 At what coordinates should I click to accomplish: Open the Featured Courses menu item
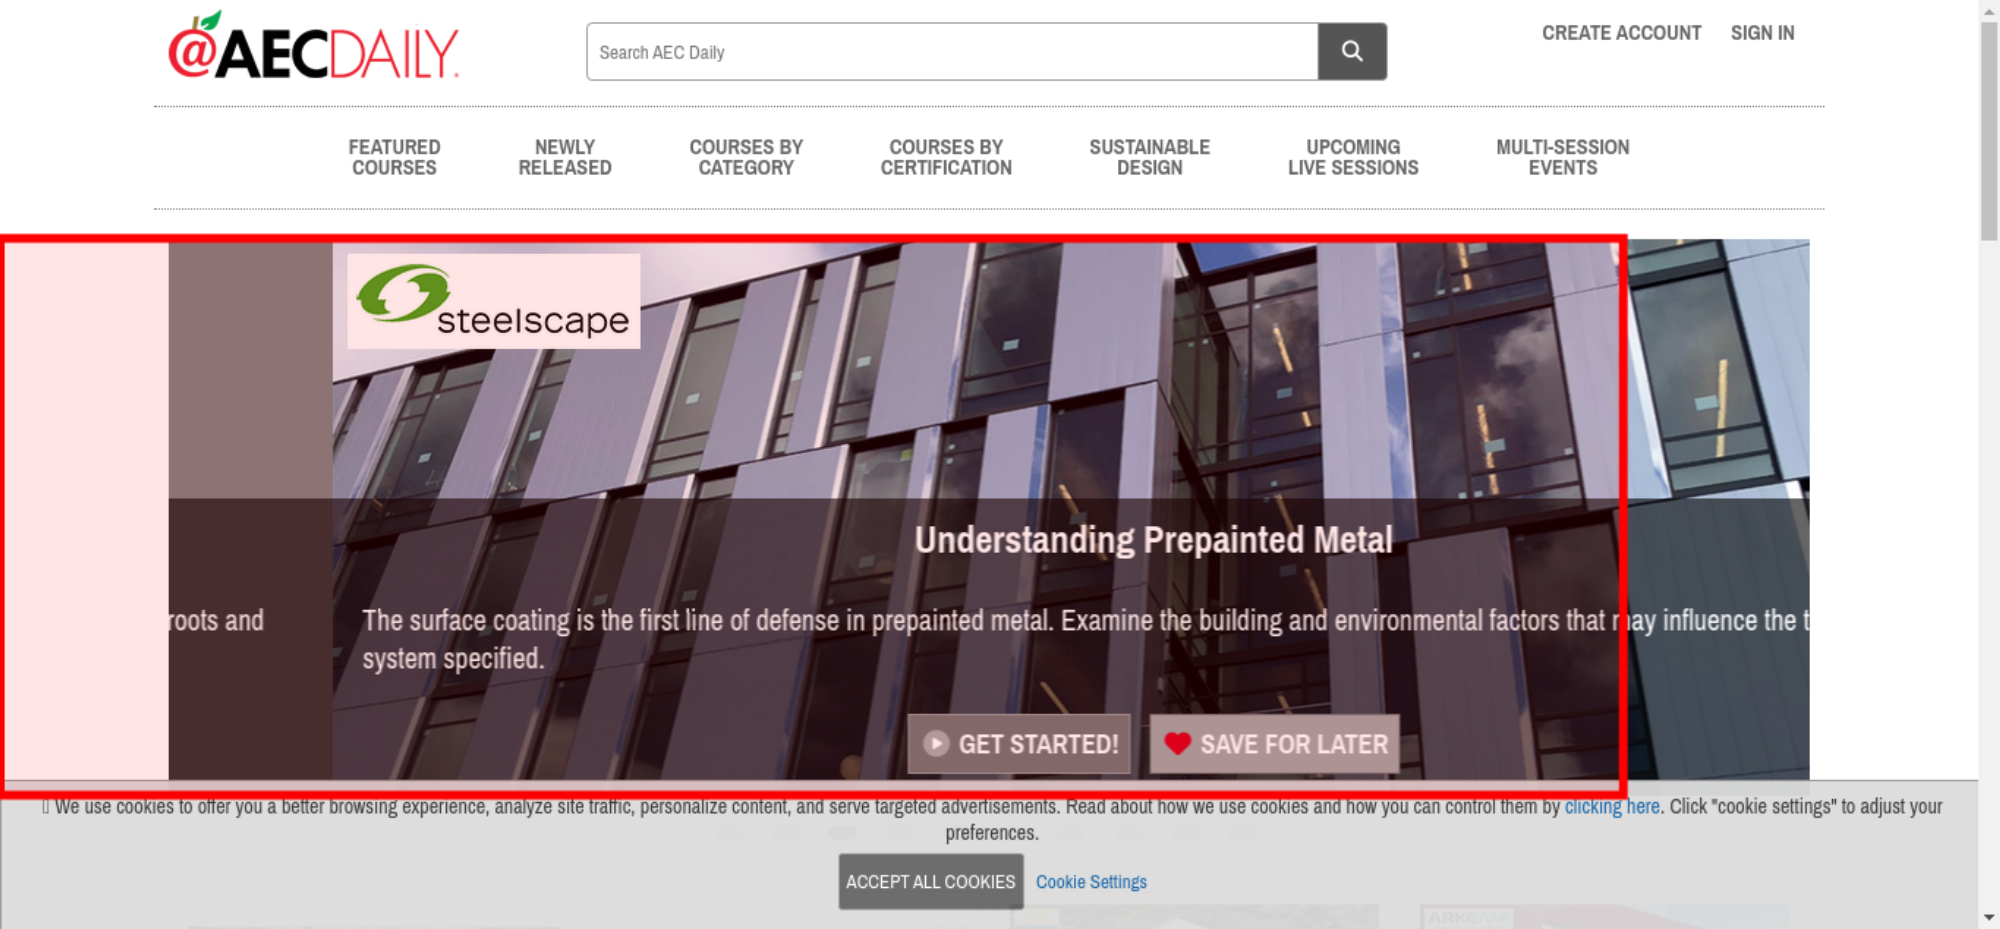(x=394, y=158)
